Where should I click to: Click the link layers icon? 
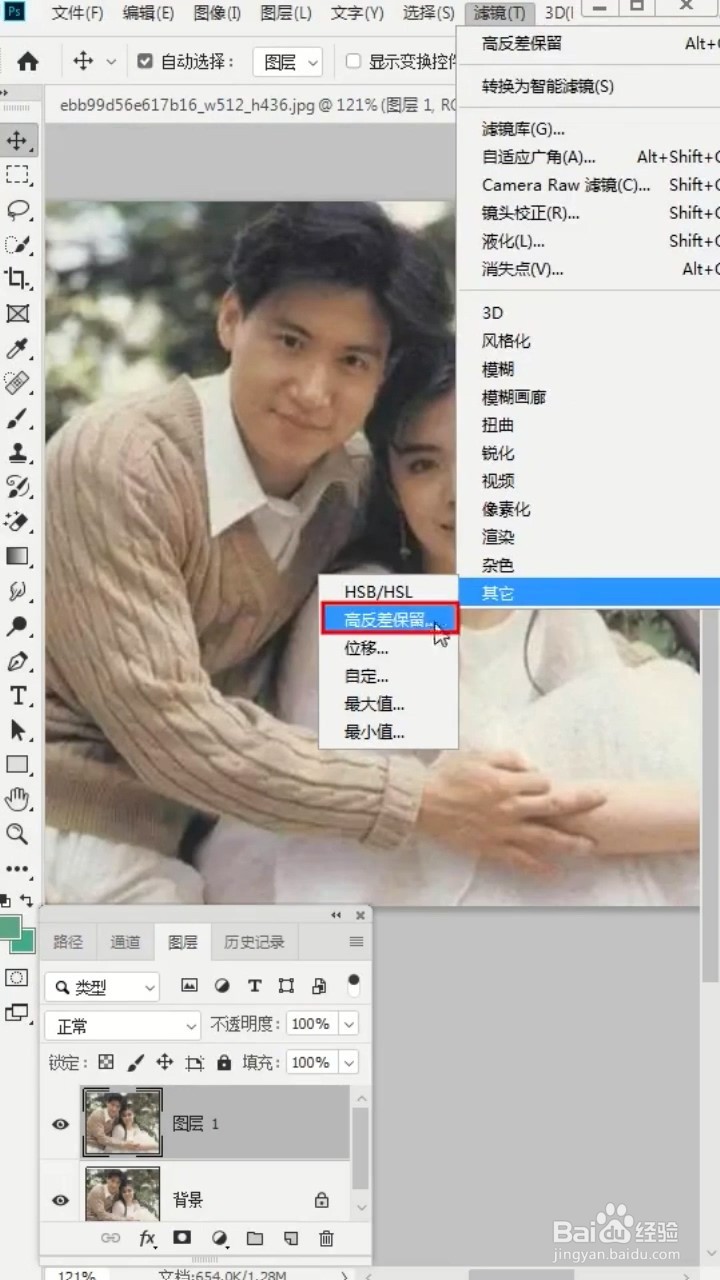111,1238
